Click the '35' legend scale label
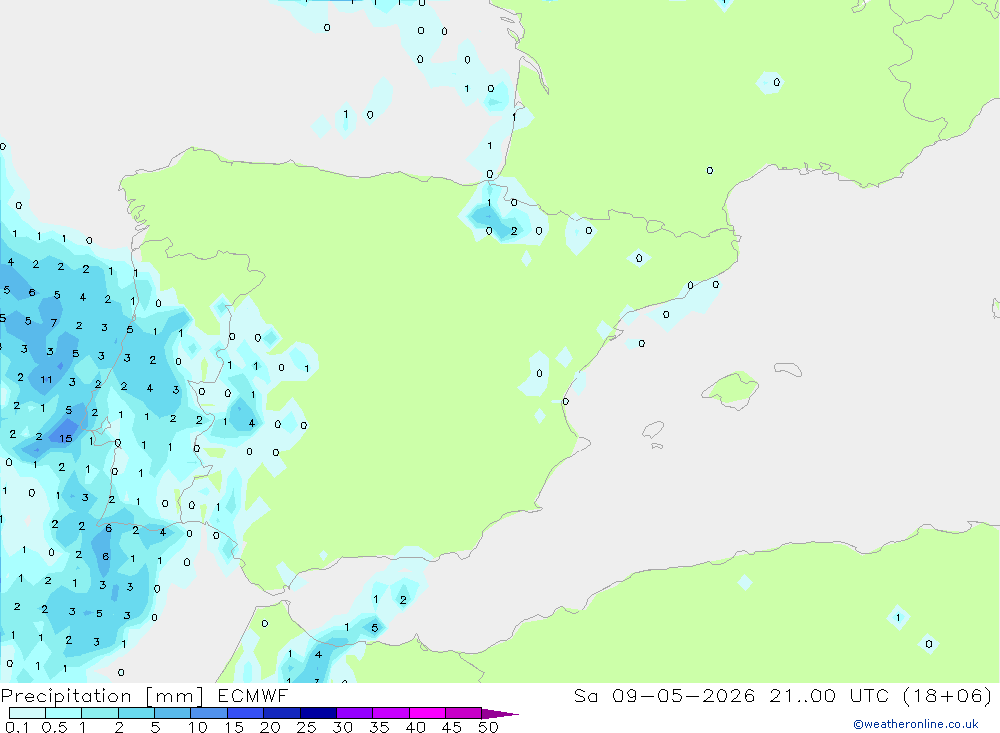 [379, 727]
